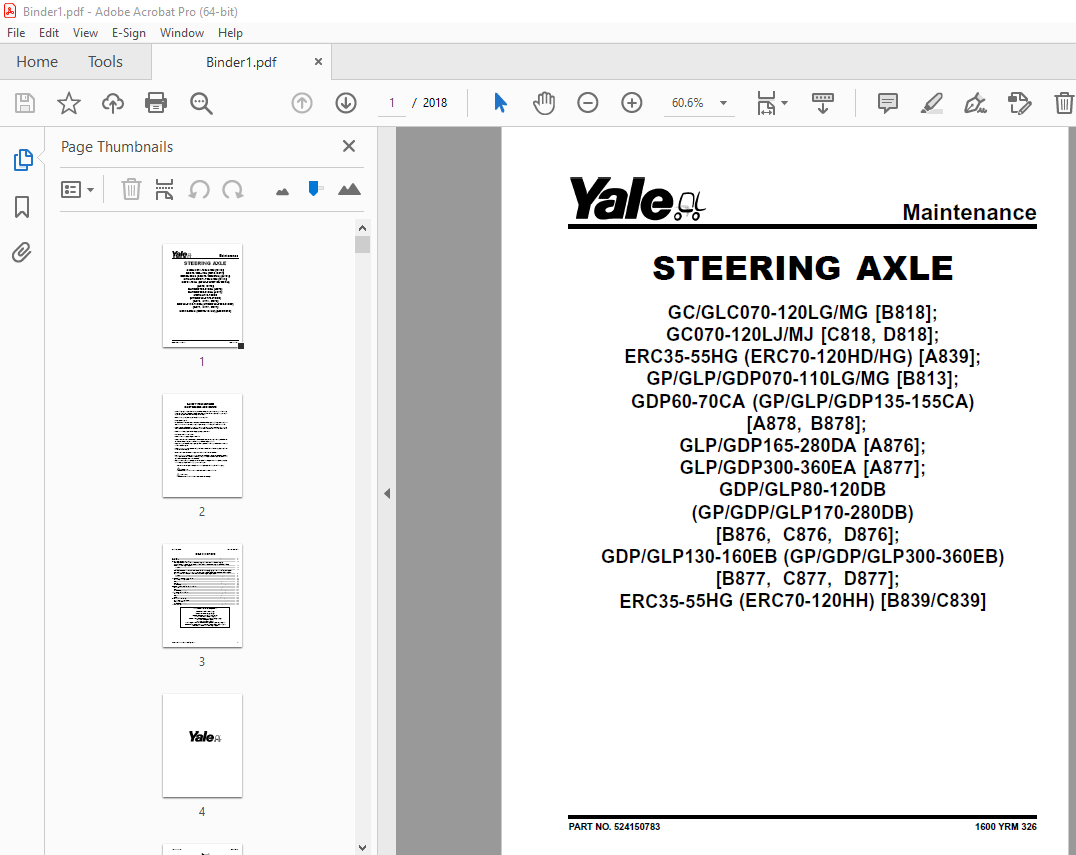Click the page number input field
This screenshot has width=1076, height=855.
392,103
